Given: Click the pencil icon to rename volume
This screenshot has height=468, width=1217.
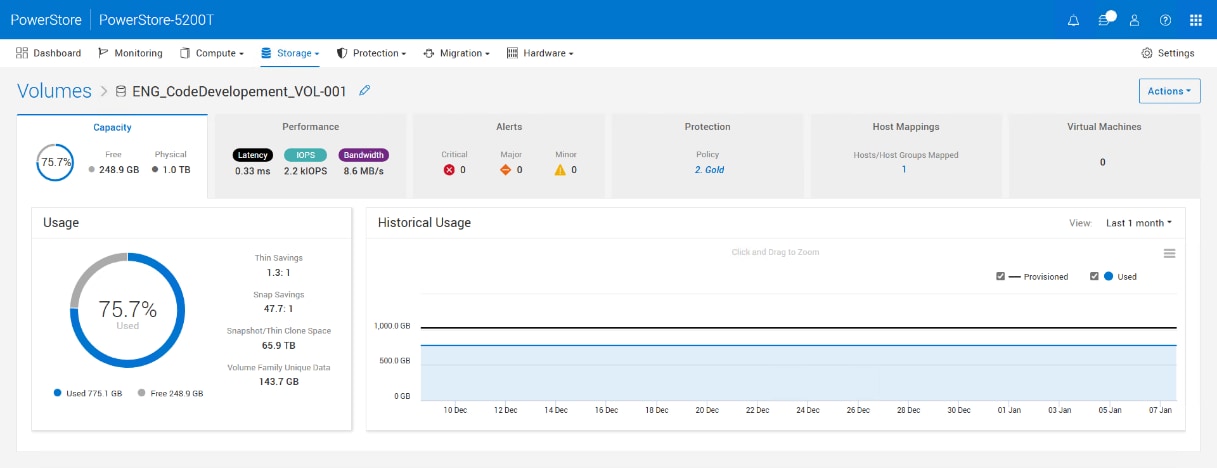Looking at the screenshot, I should click(364, 91).
